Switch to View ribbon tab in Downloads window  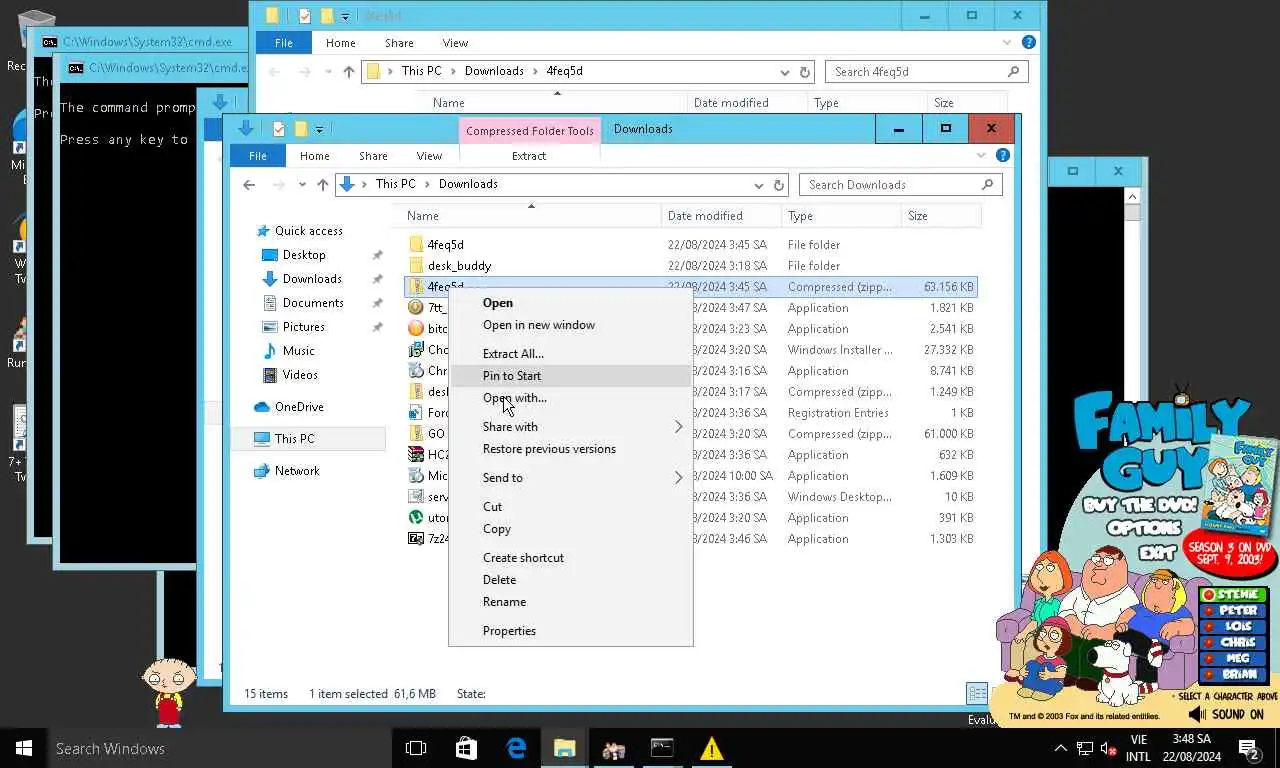pos(429,156)
